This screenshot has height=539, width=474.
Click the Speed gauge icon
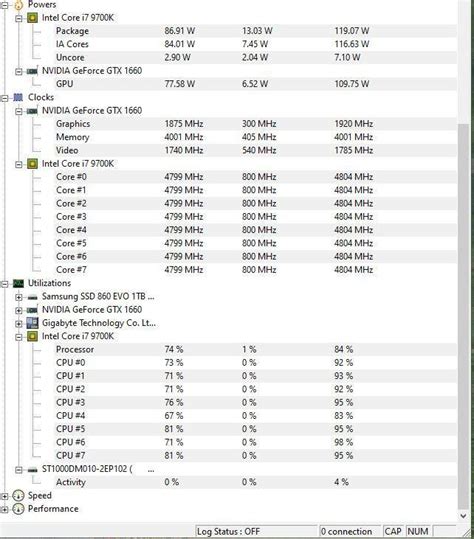point(19,496)
